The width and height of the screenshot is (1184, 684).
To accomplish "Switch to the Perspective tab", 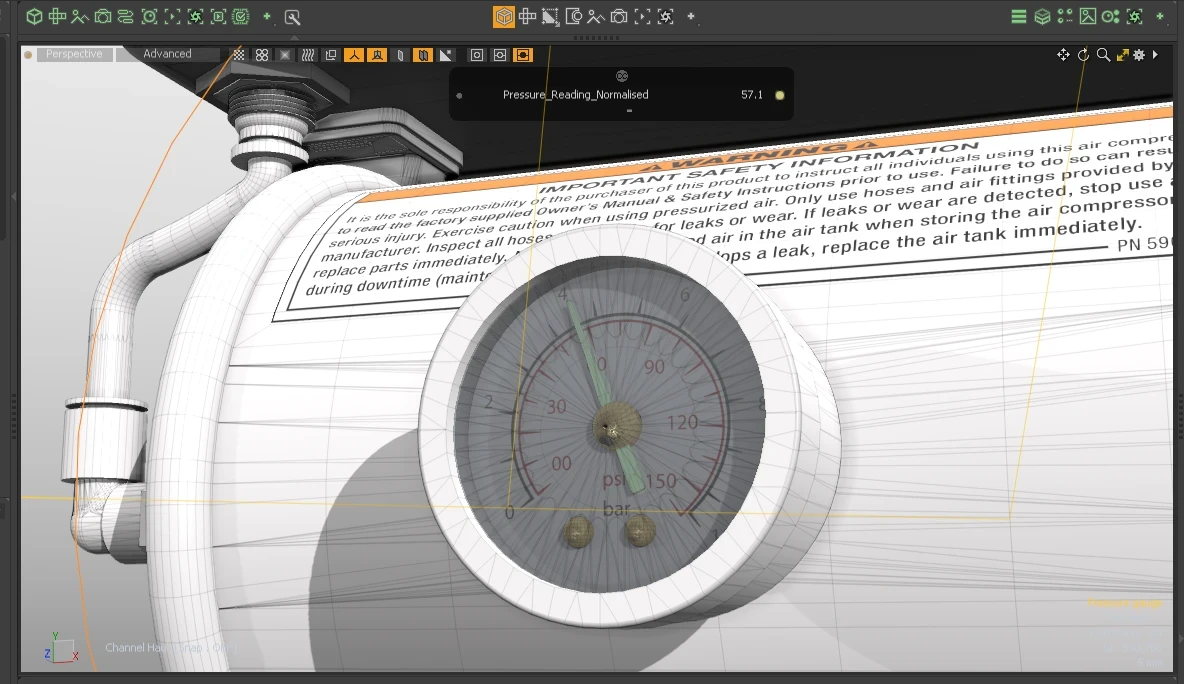I will [x=75, y=54].
